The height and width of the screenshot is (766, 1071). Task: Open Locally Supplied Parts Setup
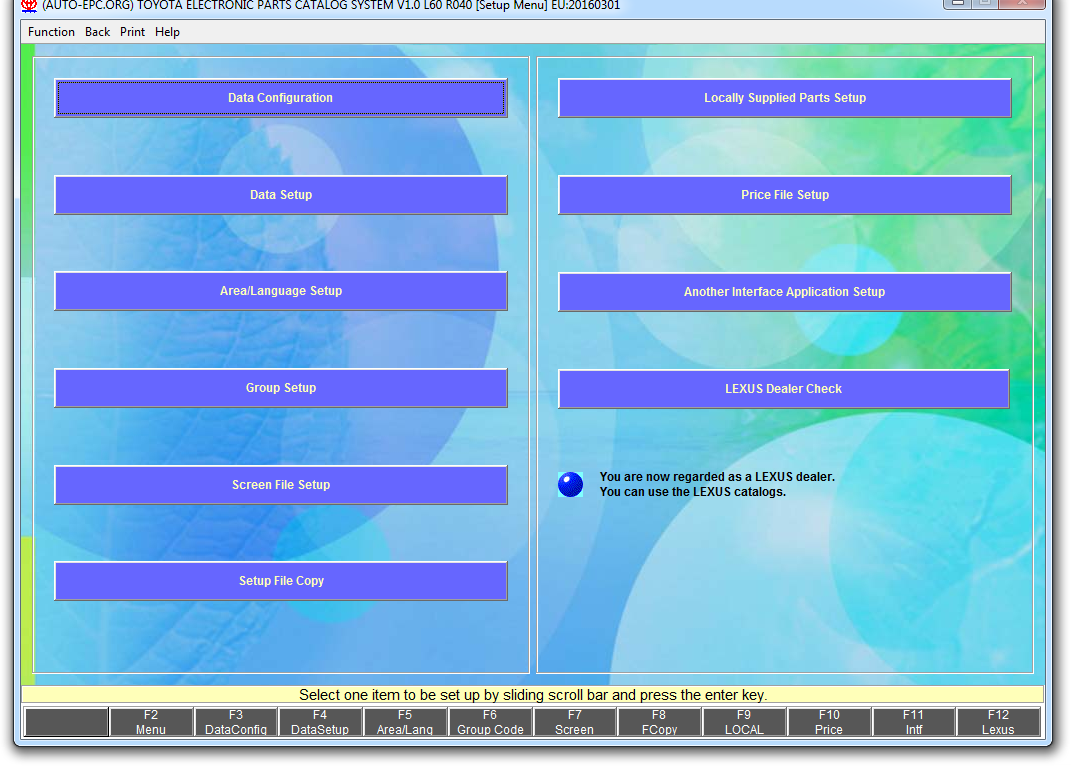tap(785, 98)
